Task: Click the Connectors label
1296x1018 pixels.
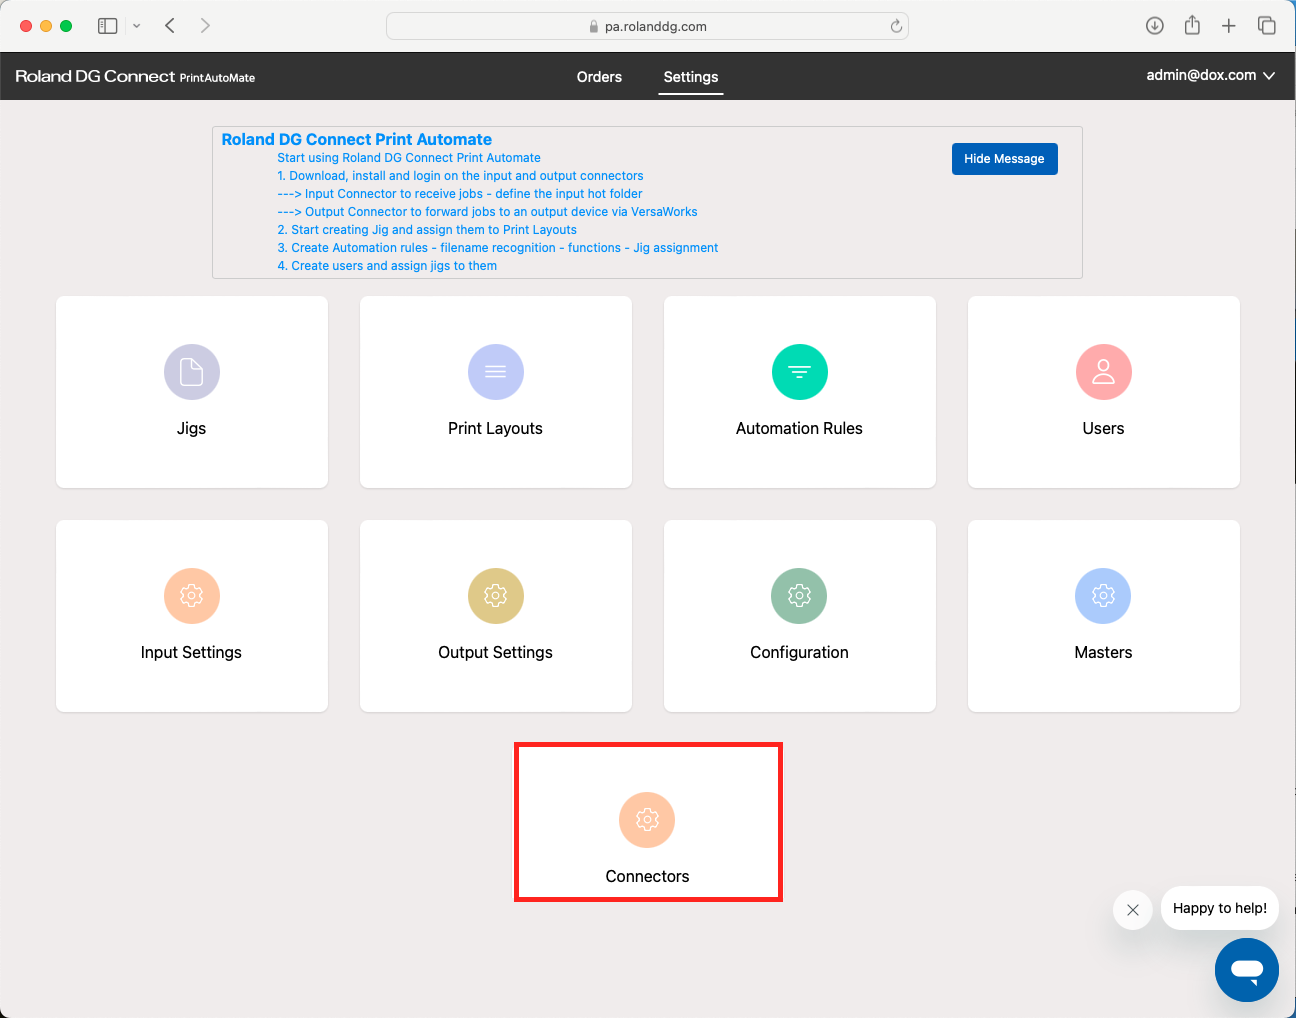Action: pos(647,876)
